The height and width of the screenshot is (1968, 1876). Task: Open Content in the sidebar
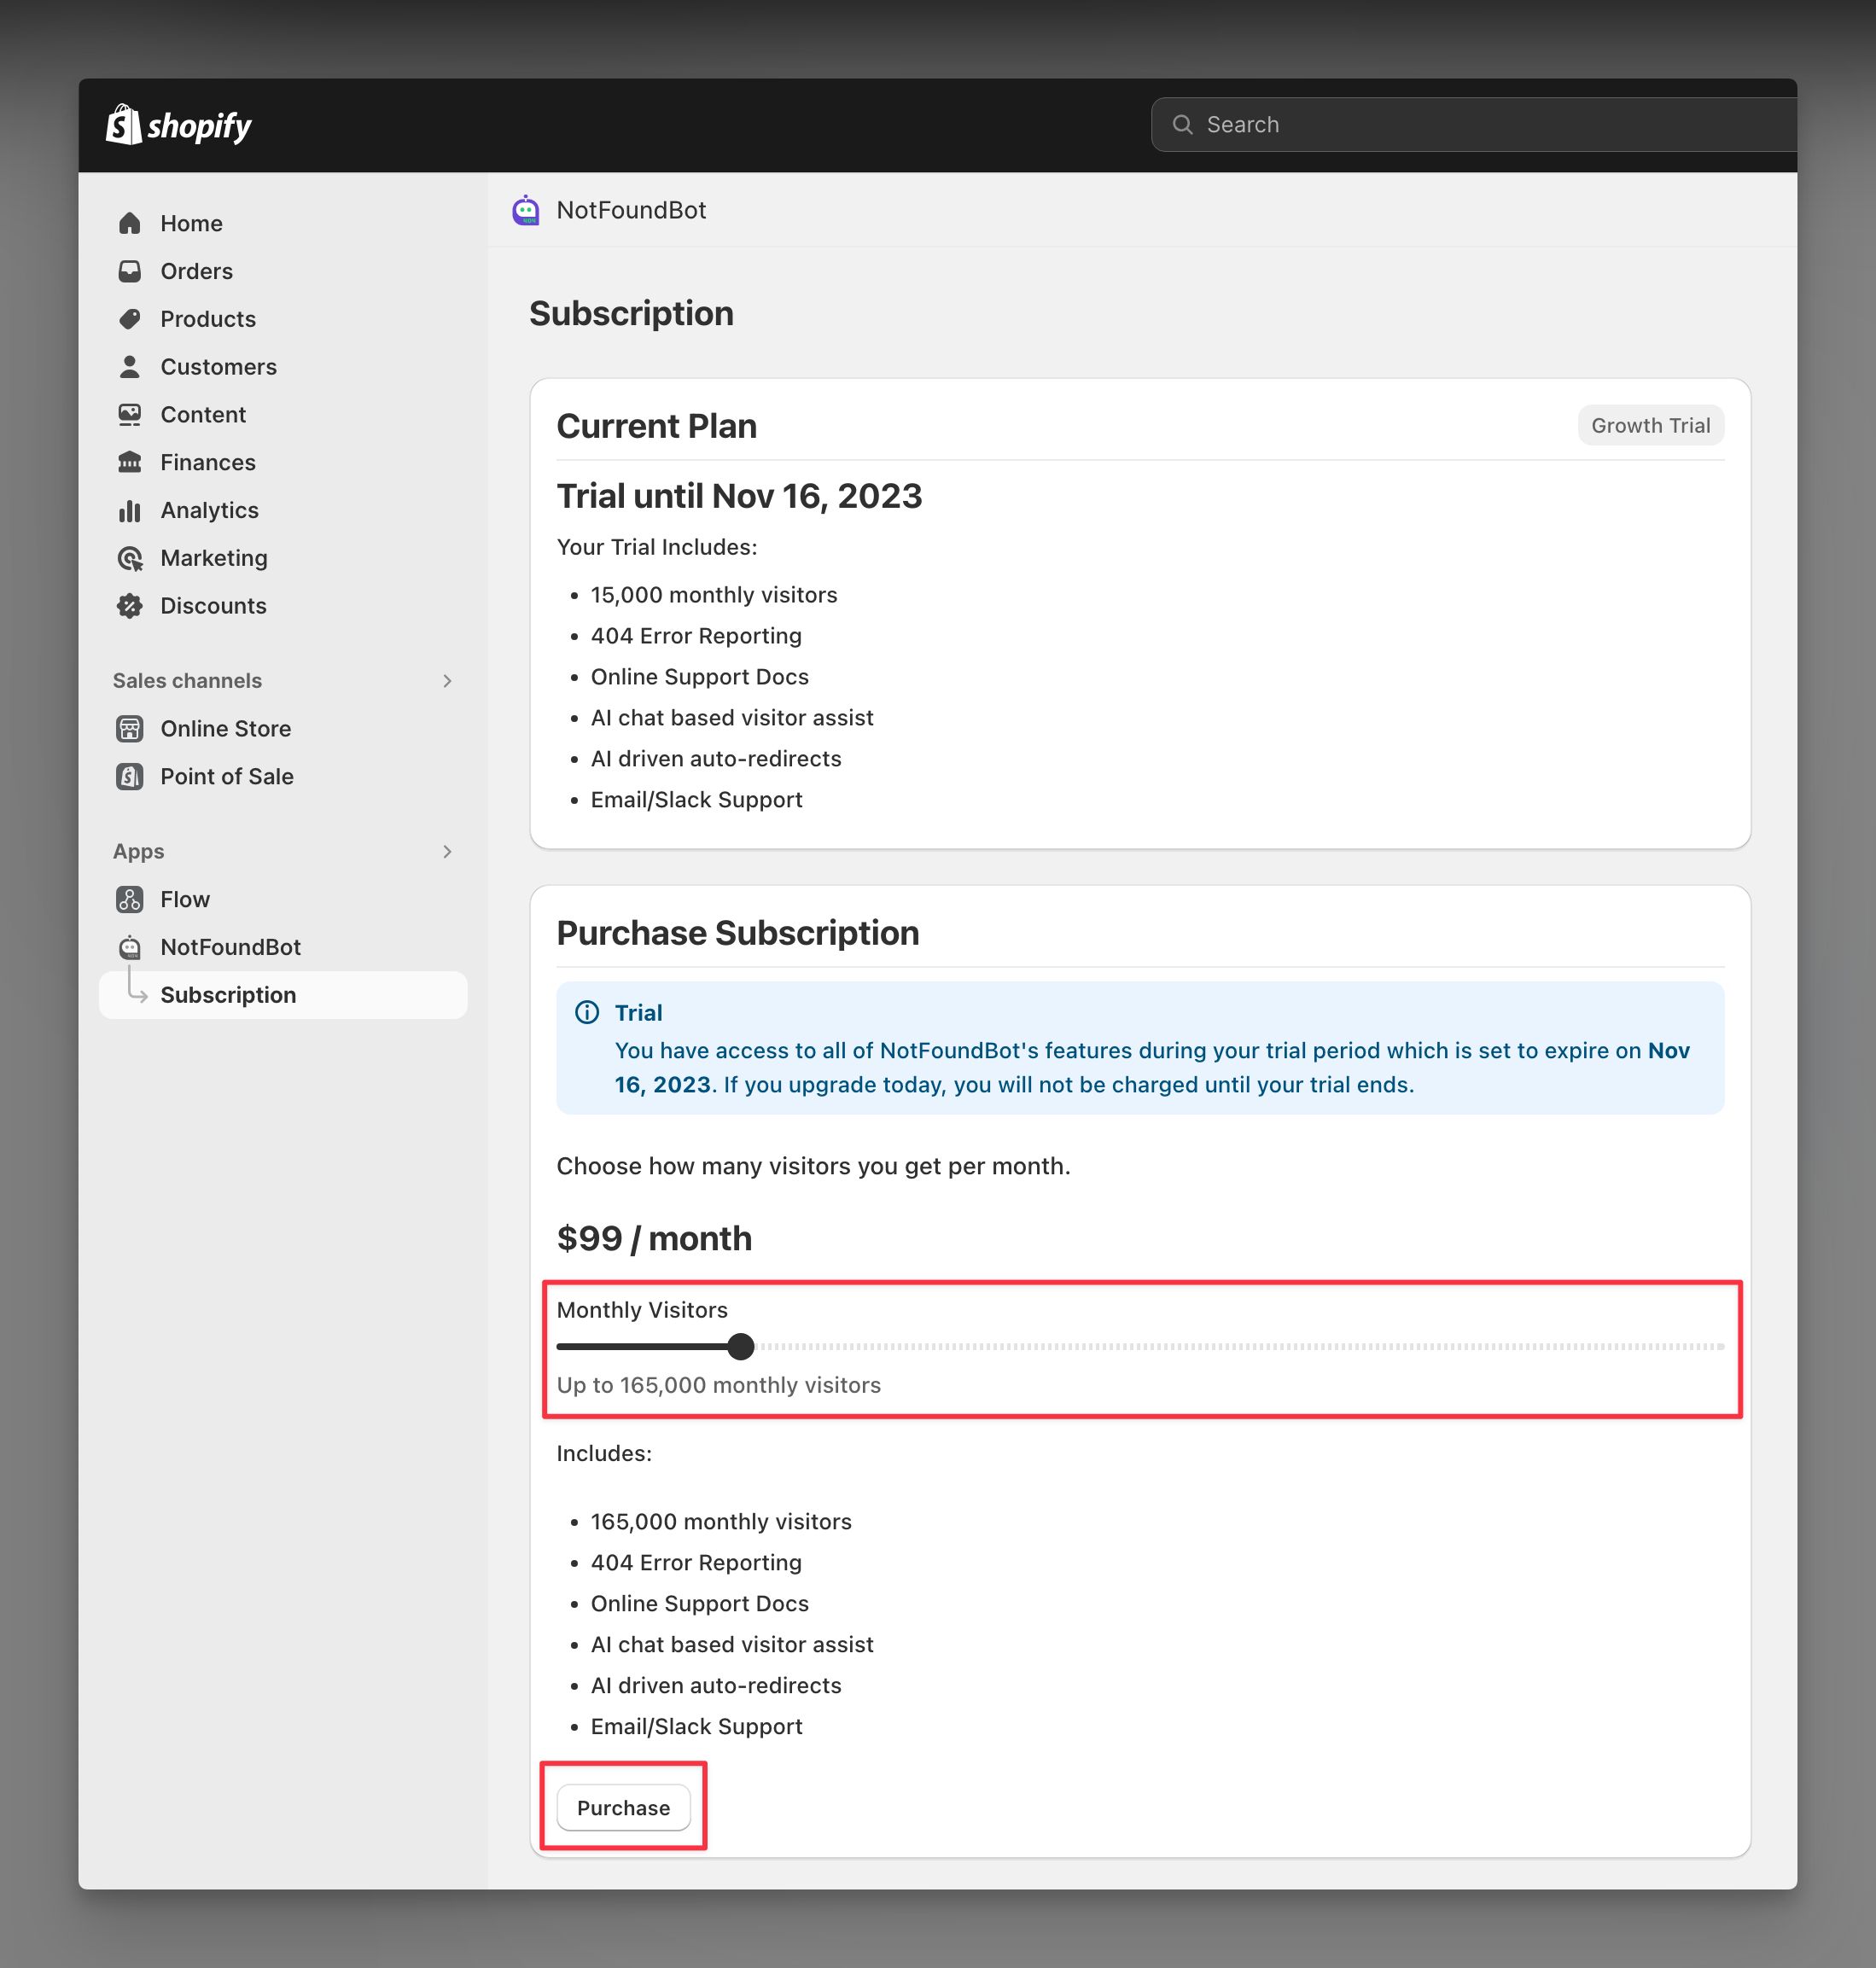[x=283, y=415]
